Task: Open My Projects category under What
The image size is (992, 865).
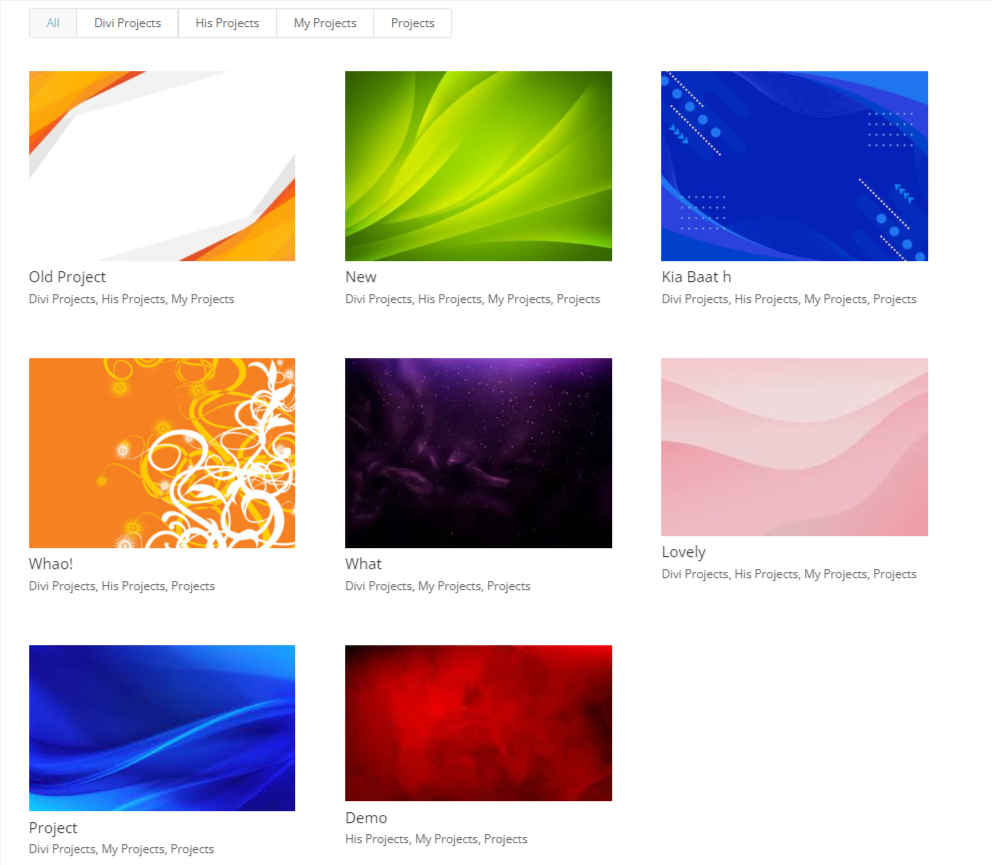Action: (x=449, y=586)
